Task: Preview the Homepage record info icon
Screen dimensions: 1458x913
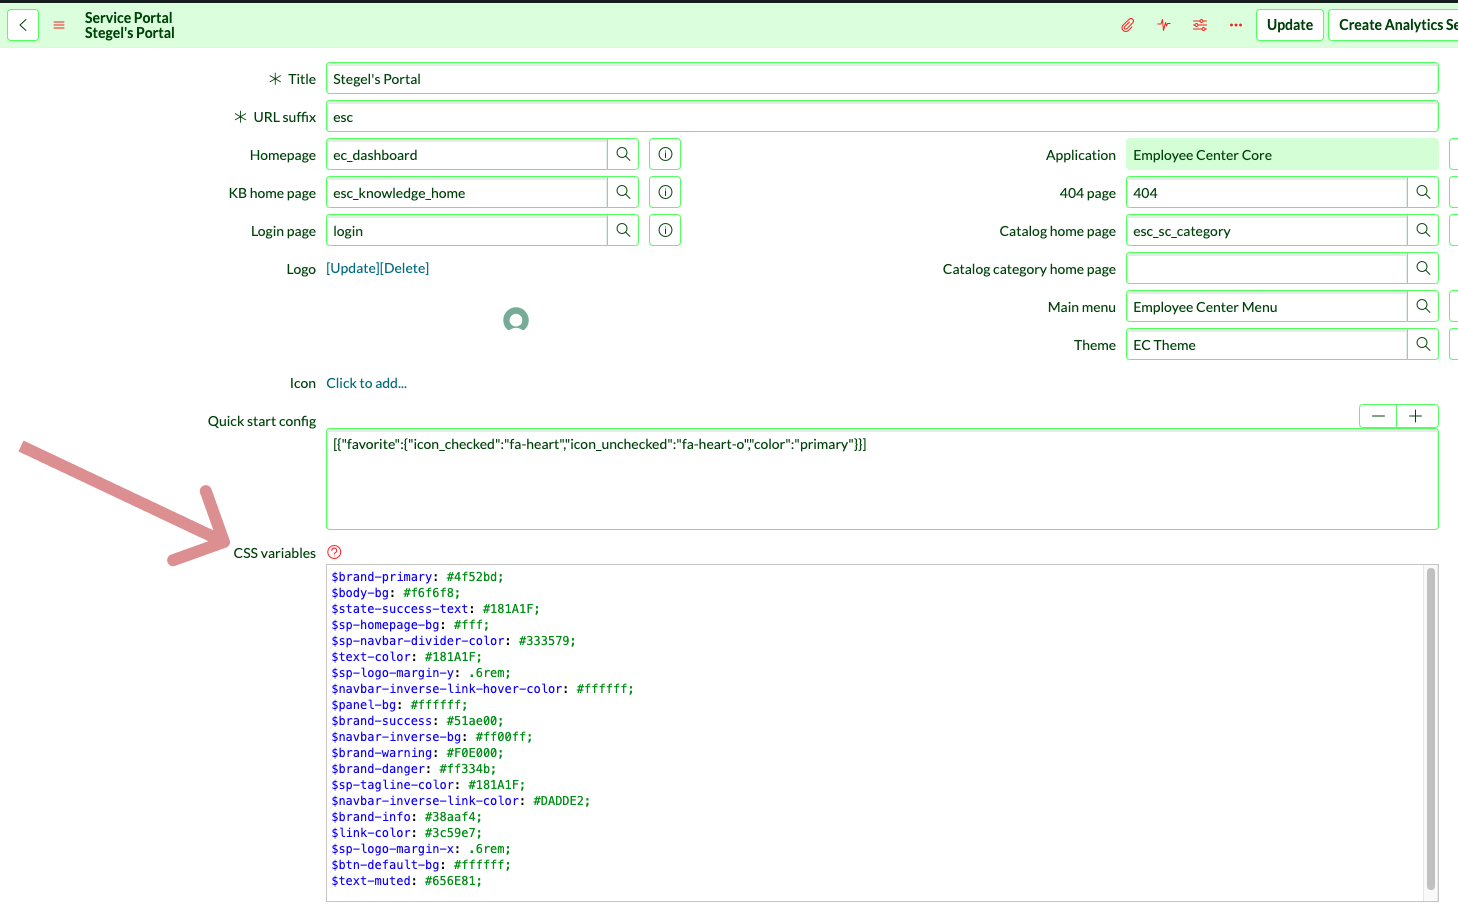Action: click(665, 154)
